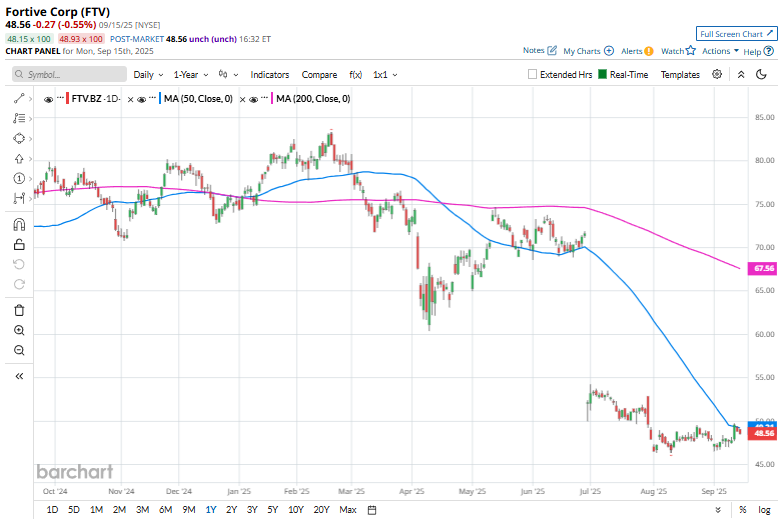The width and height of the screenshot is (781, 530).
Task: Open the Indicators menu
Action: point(269,75)
